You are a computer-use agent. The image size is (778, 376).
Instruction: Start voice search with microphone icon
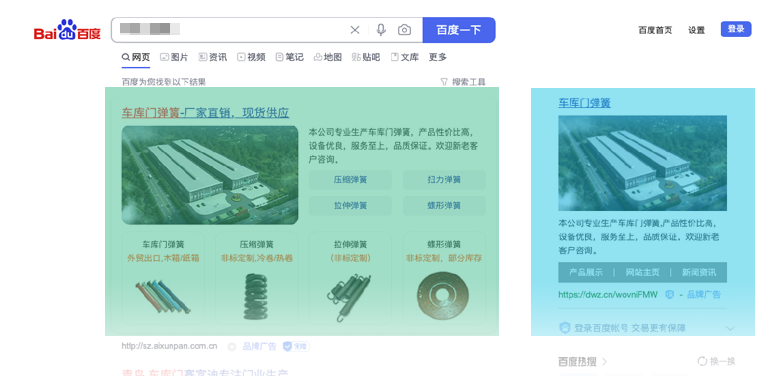coord(381,30)
